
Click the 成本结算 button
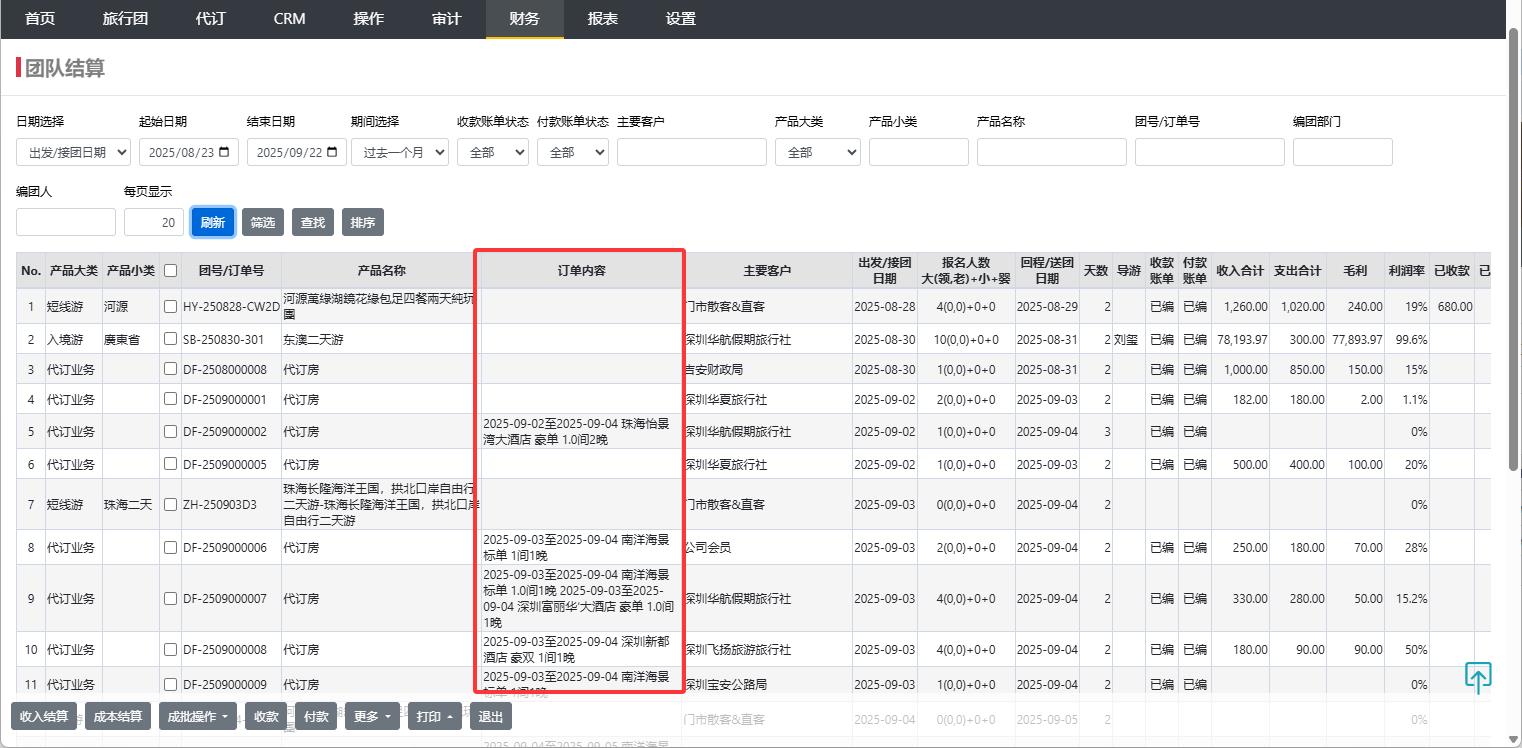(x=118, y=716)
